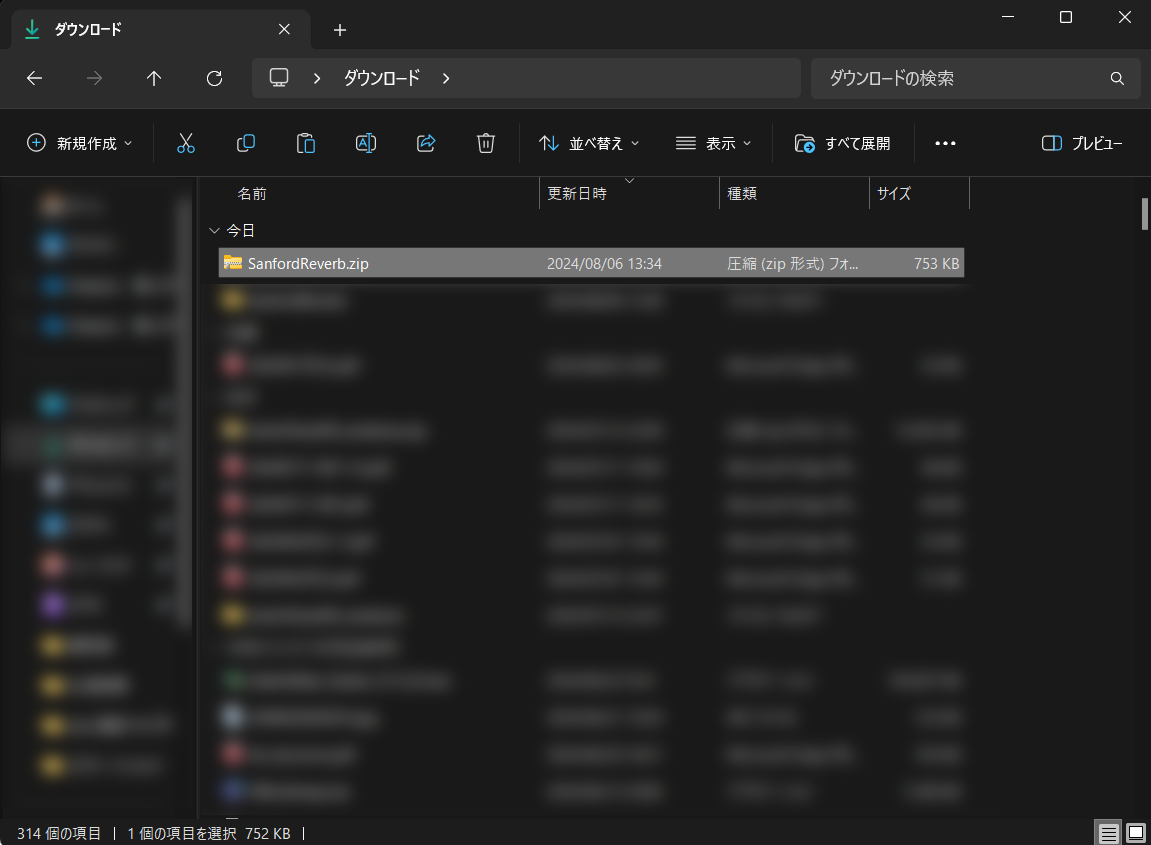Switch to large thumbnails via the status bar icon
The height and width of the screenshot is (845, 1151).
pyautogui.click(x=1136, y=832)
